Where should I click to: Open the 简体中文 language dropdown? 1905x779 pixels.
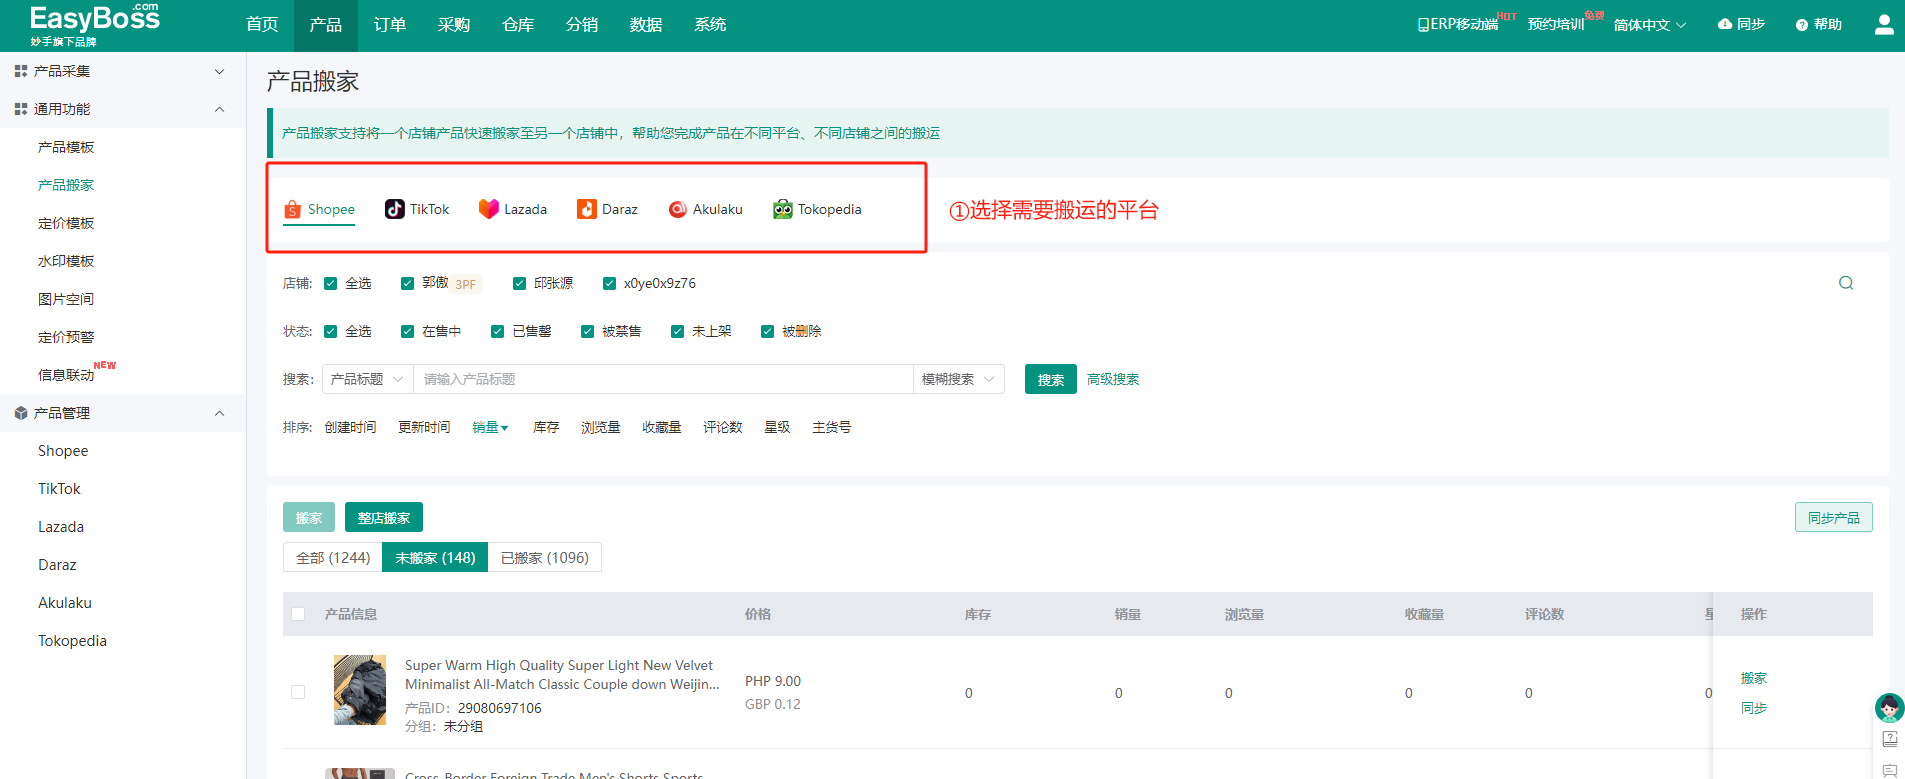click(1650, 25)
